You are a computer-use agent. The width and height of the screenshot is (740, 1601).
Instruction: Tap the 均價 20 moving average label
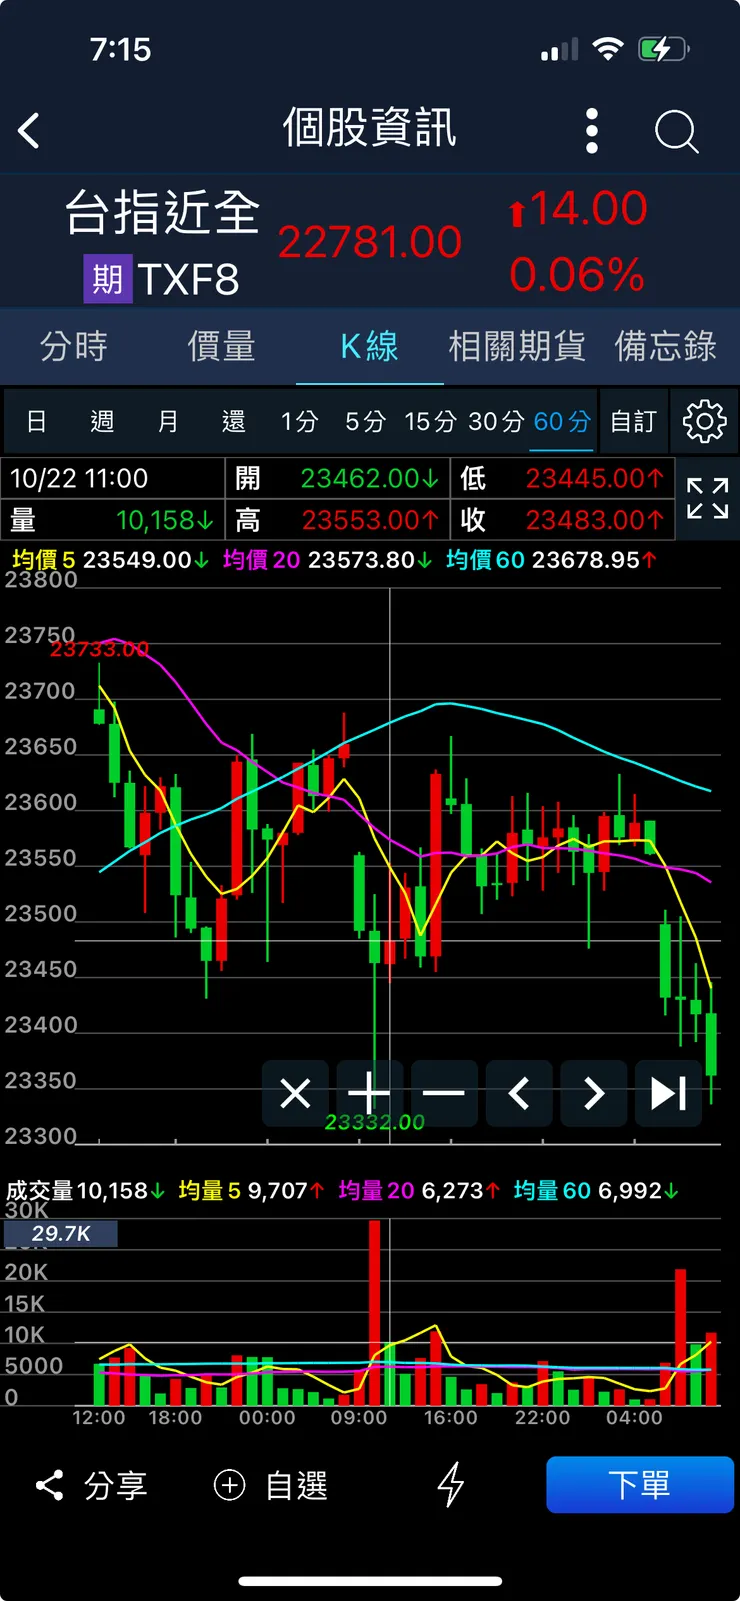261,560
